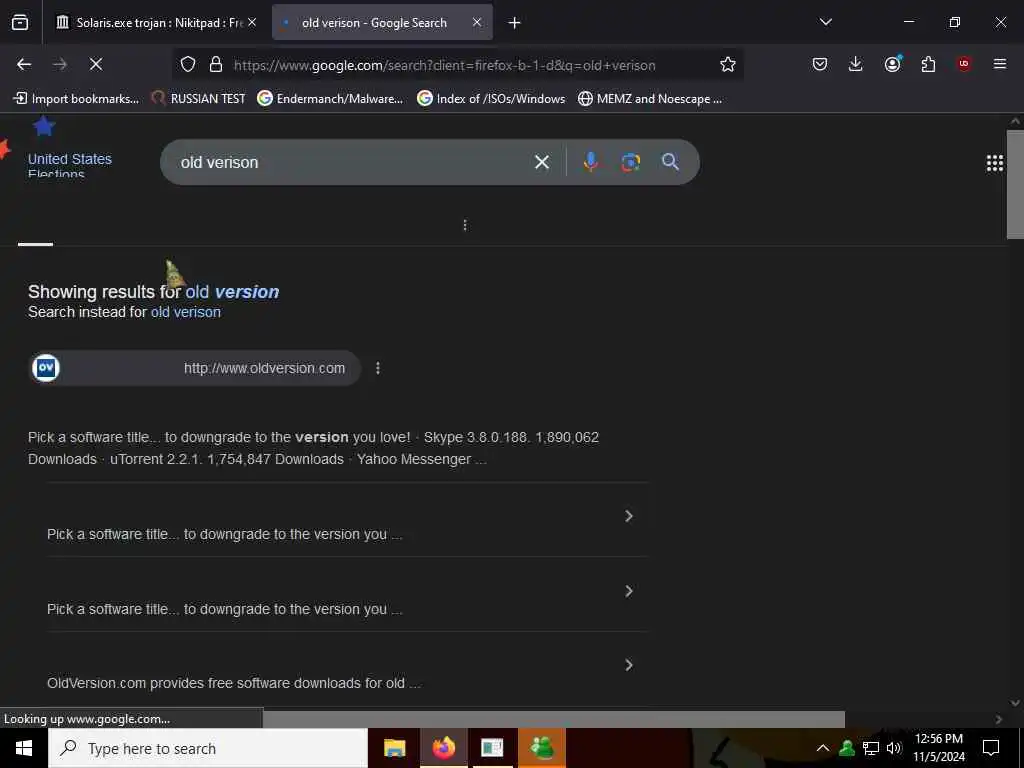The height and width of the screenshot is (768, 1024).
Task: Go back to the previous page
Action: 24,64
